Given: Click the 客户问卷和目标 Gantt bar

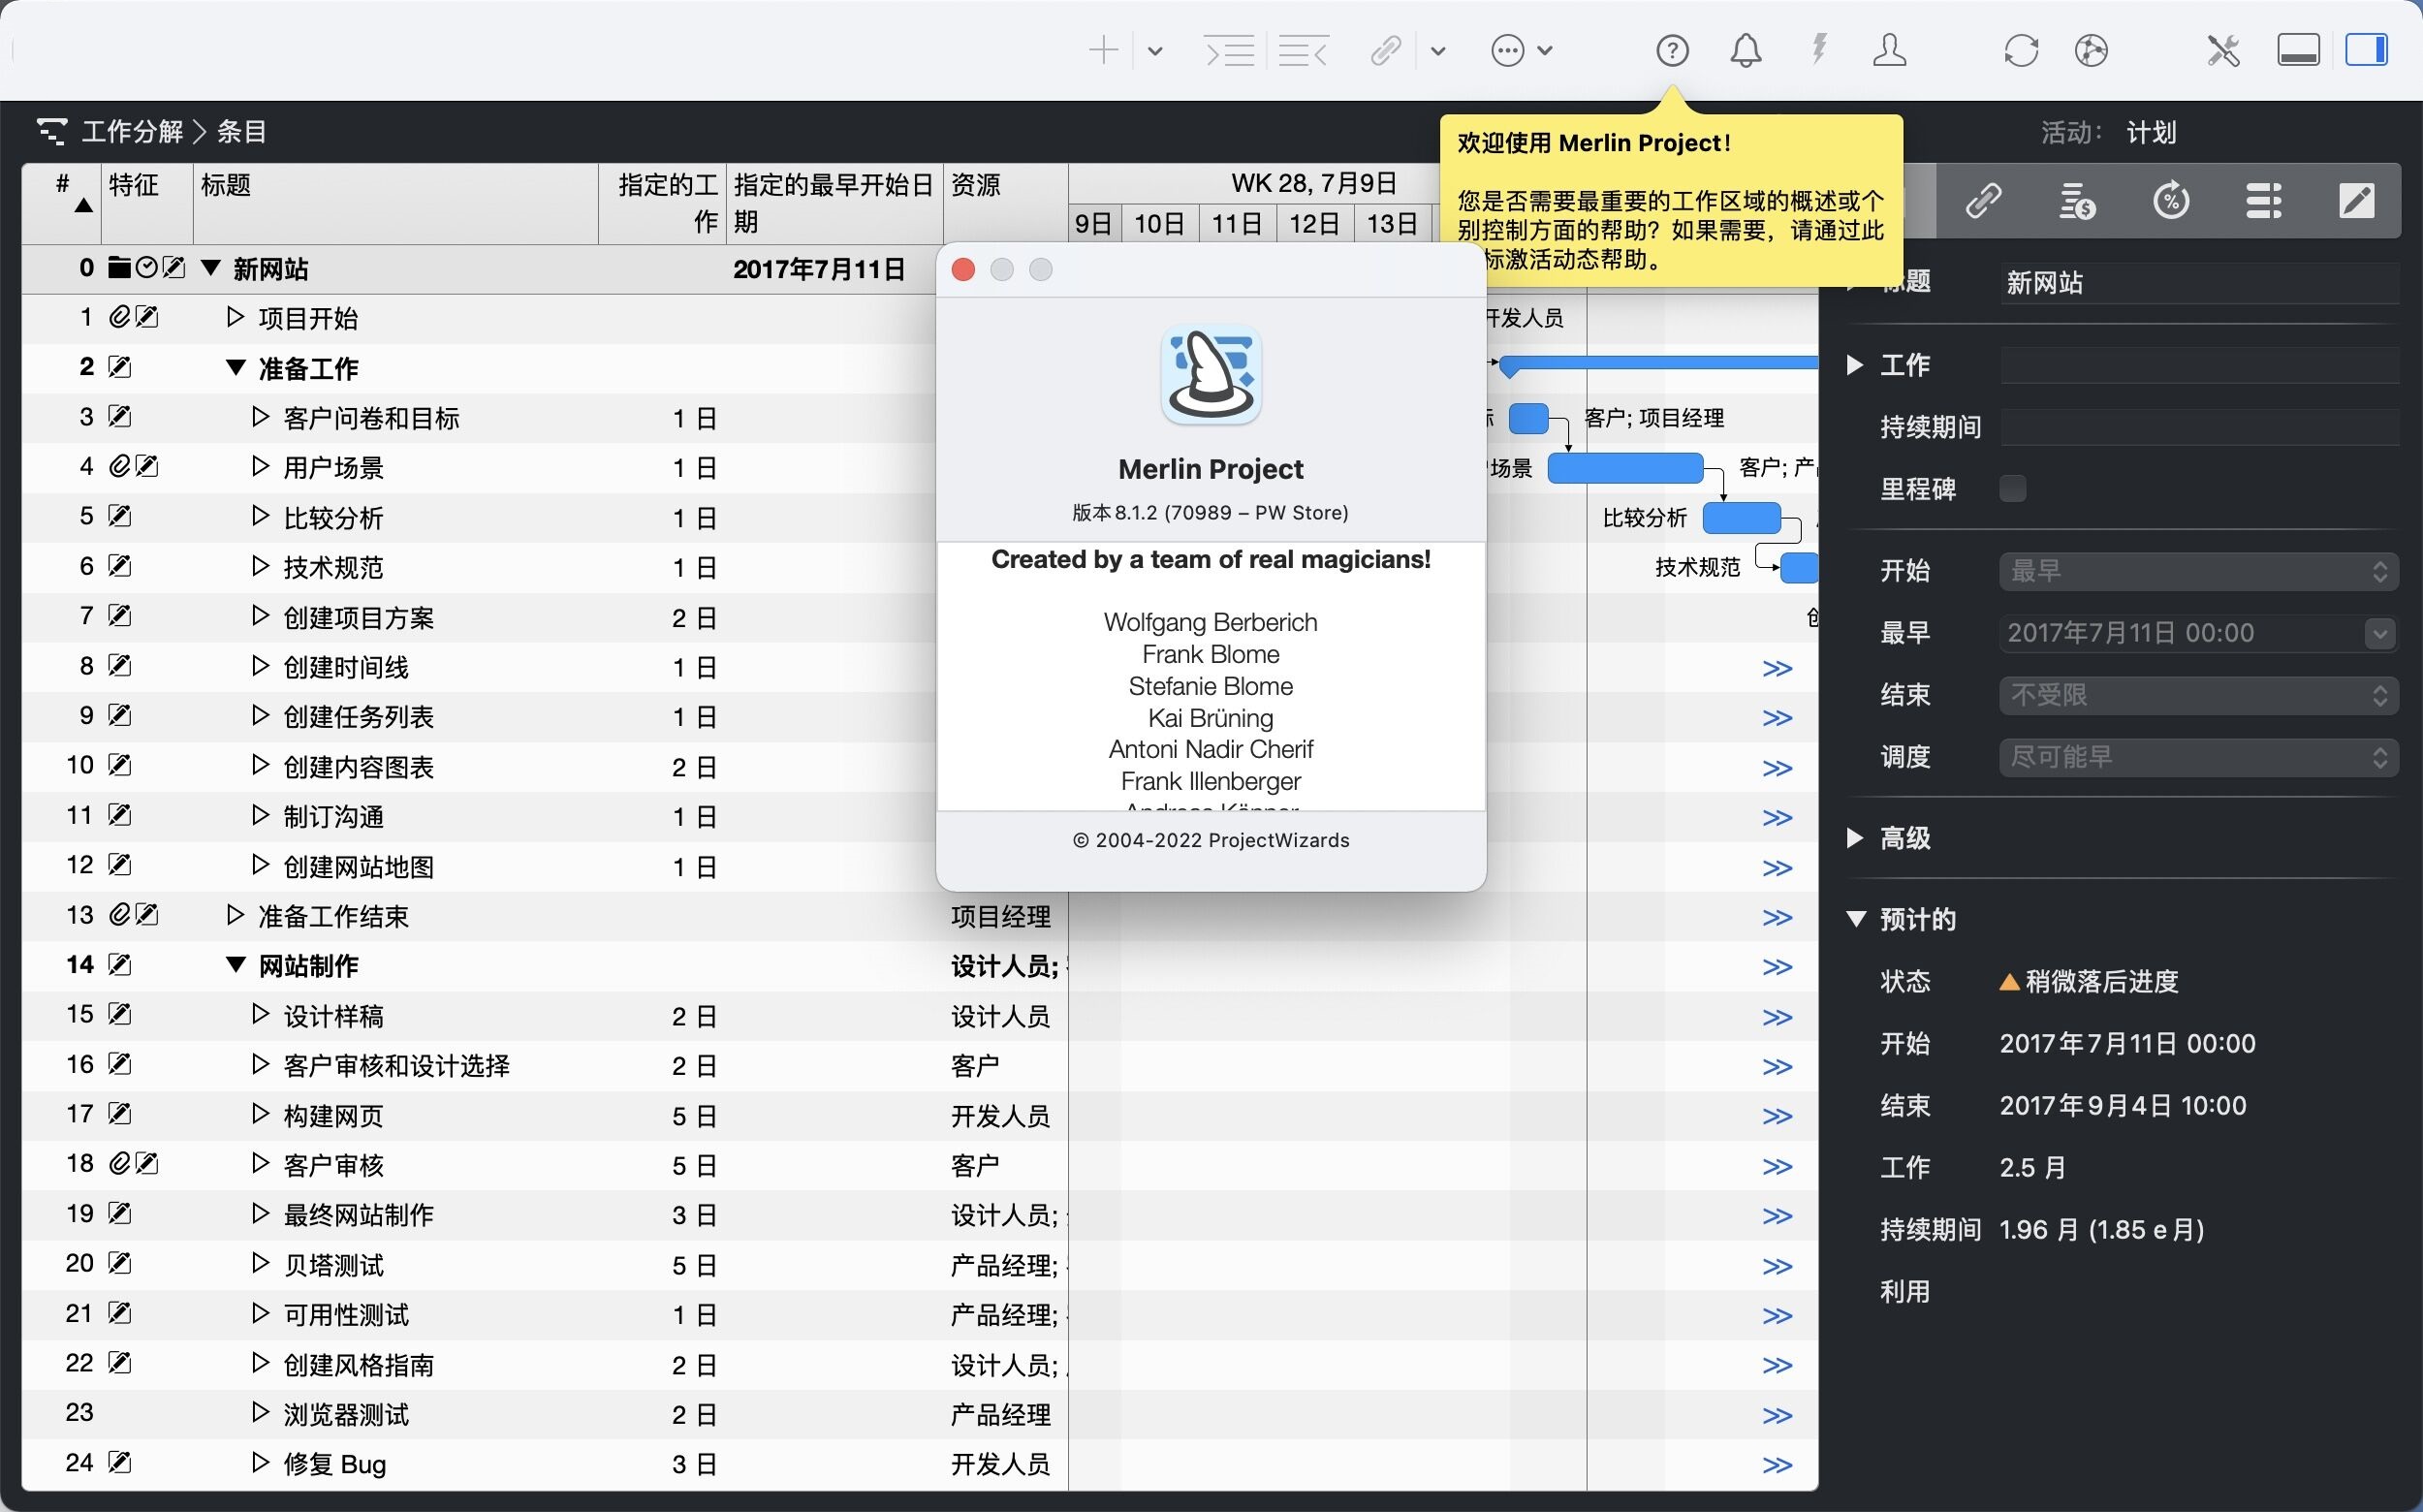Looking at the screenshot, I should click(x=1528, y=418).
